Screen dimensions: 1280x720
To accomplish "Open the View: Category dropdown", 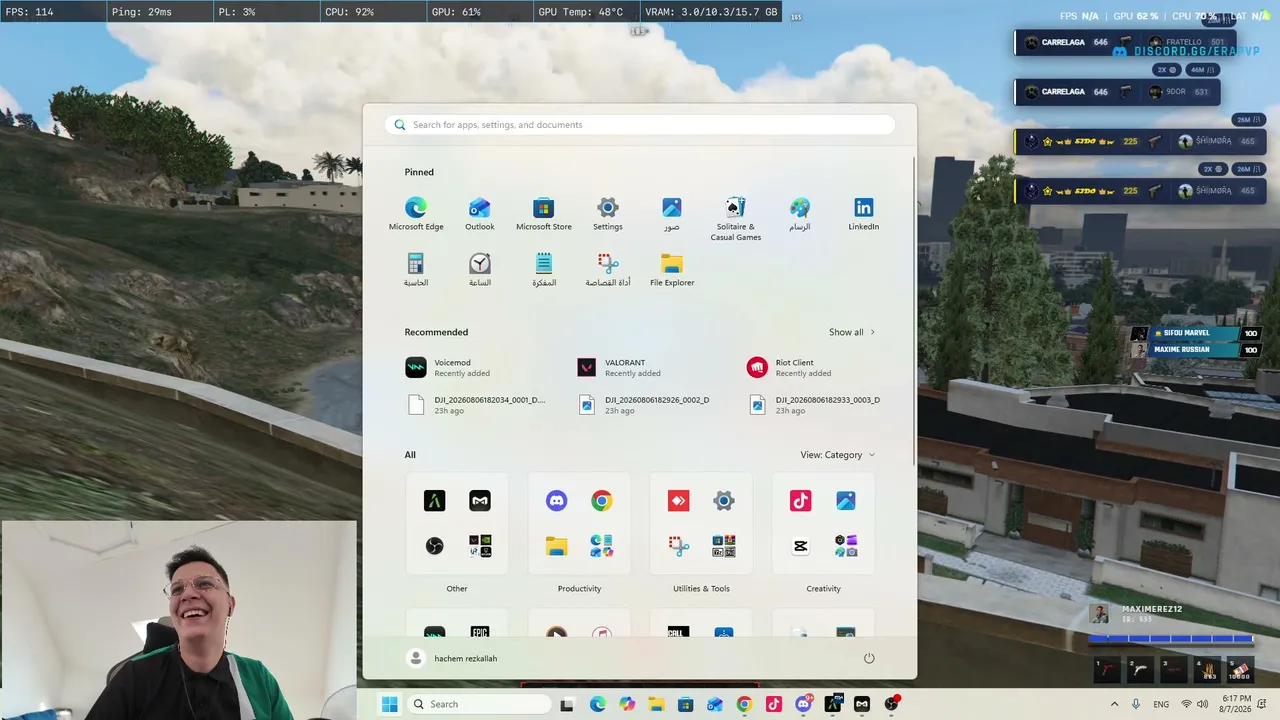I will click(838, 455).
